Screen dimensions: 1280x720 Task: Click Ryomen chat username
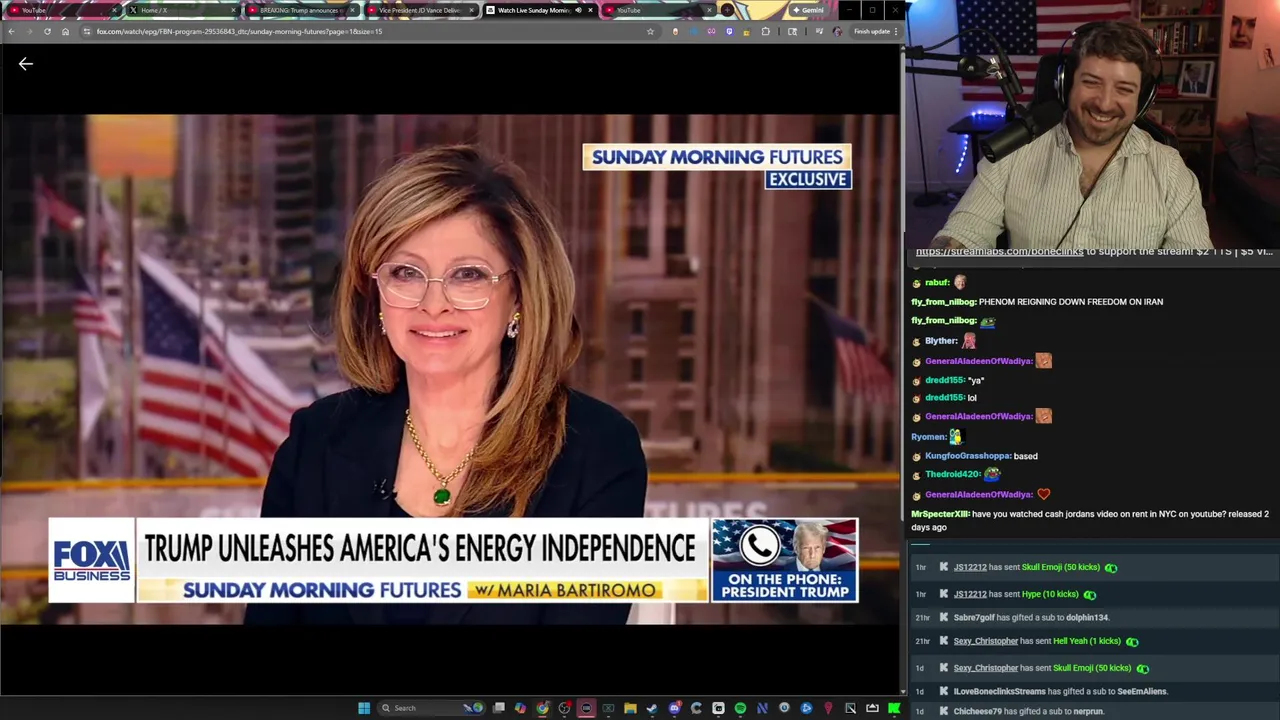point(928,437)
